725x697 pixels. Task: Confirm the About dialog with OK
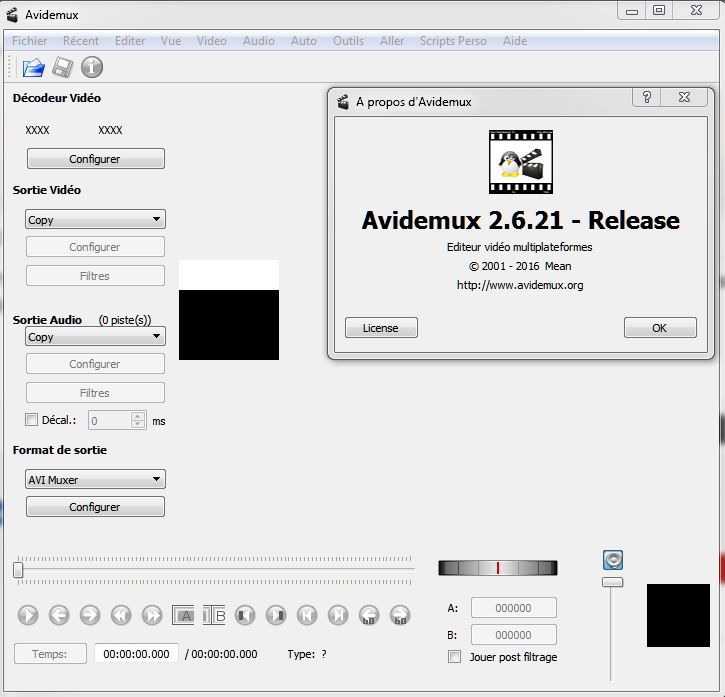[x=660, y=328]
